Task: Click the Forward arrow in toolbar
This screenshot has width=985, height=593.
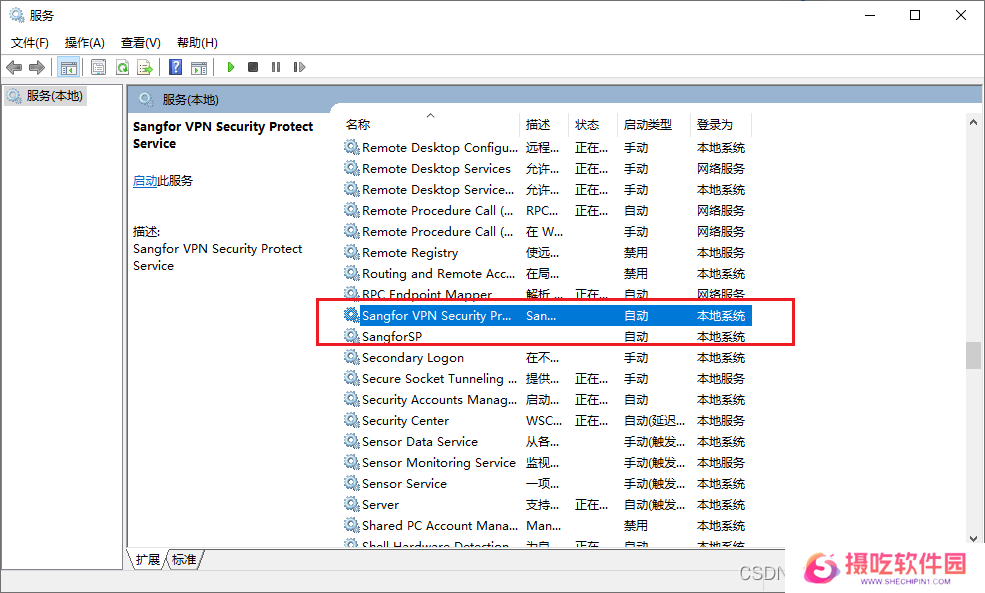Action: click(37, 67)
